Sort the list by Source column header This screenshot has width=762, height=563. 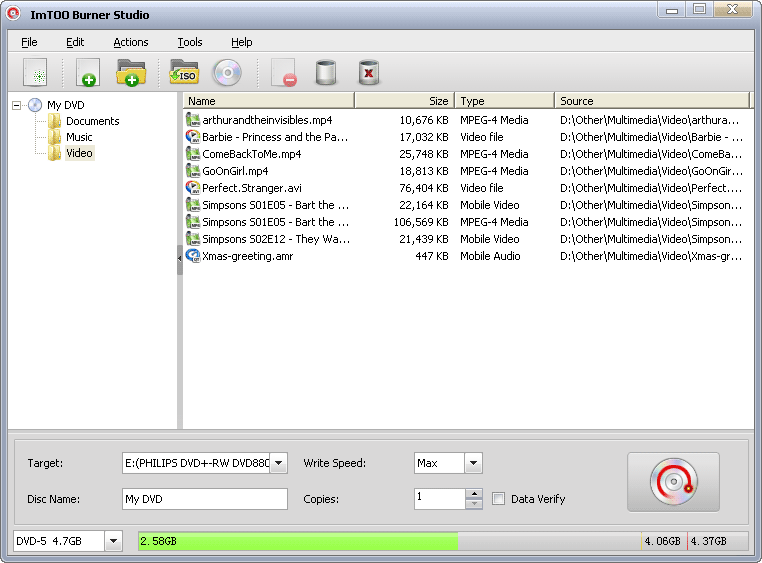(x=652, y=101)
